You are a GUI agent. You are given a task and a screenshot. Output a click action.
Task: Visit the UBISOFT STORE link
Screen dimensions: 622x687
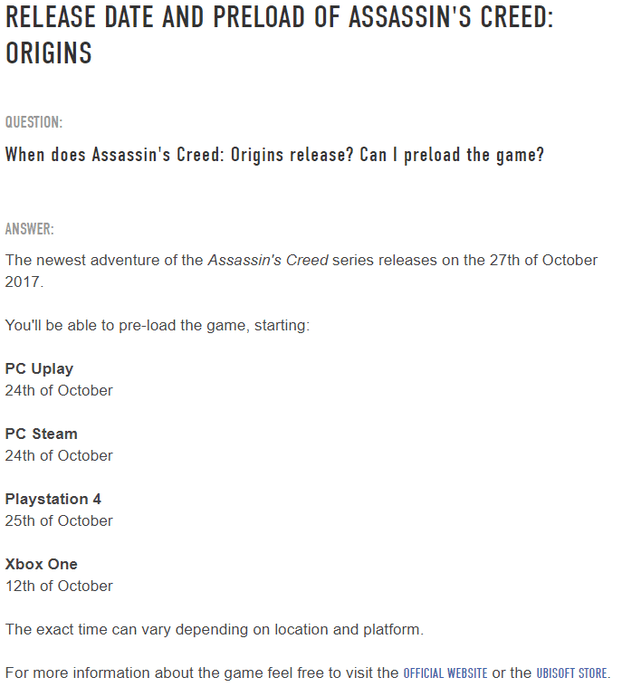[571, 673]
